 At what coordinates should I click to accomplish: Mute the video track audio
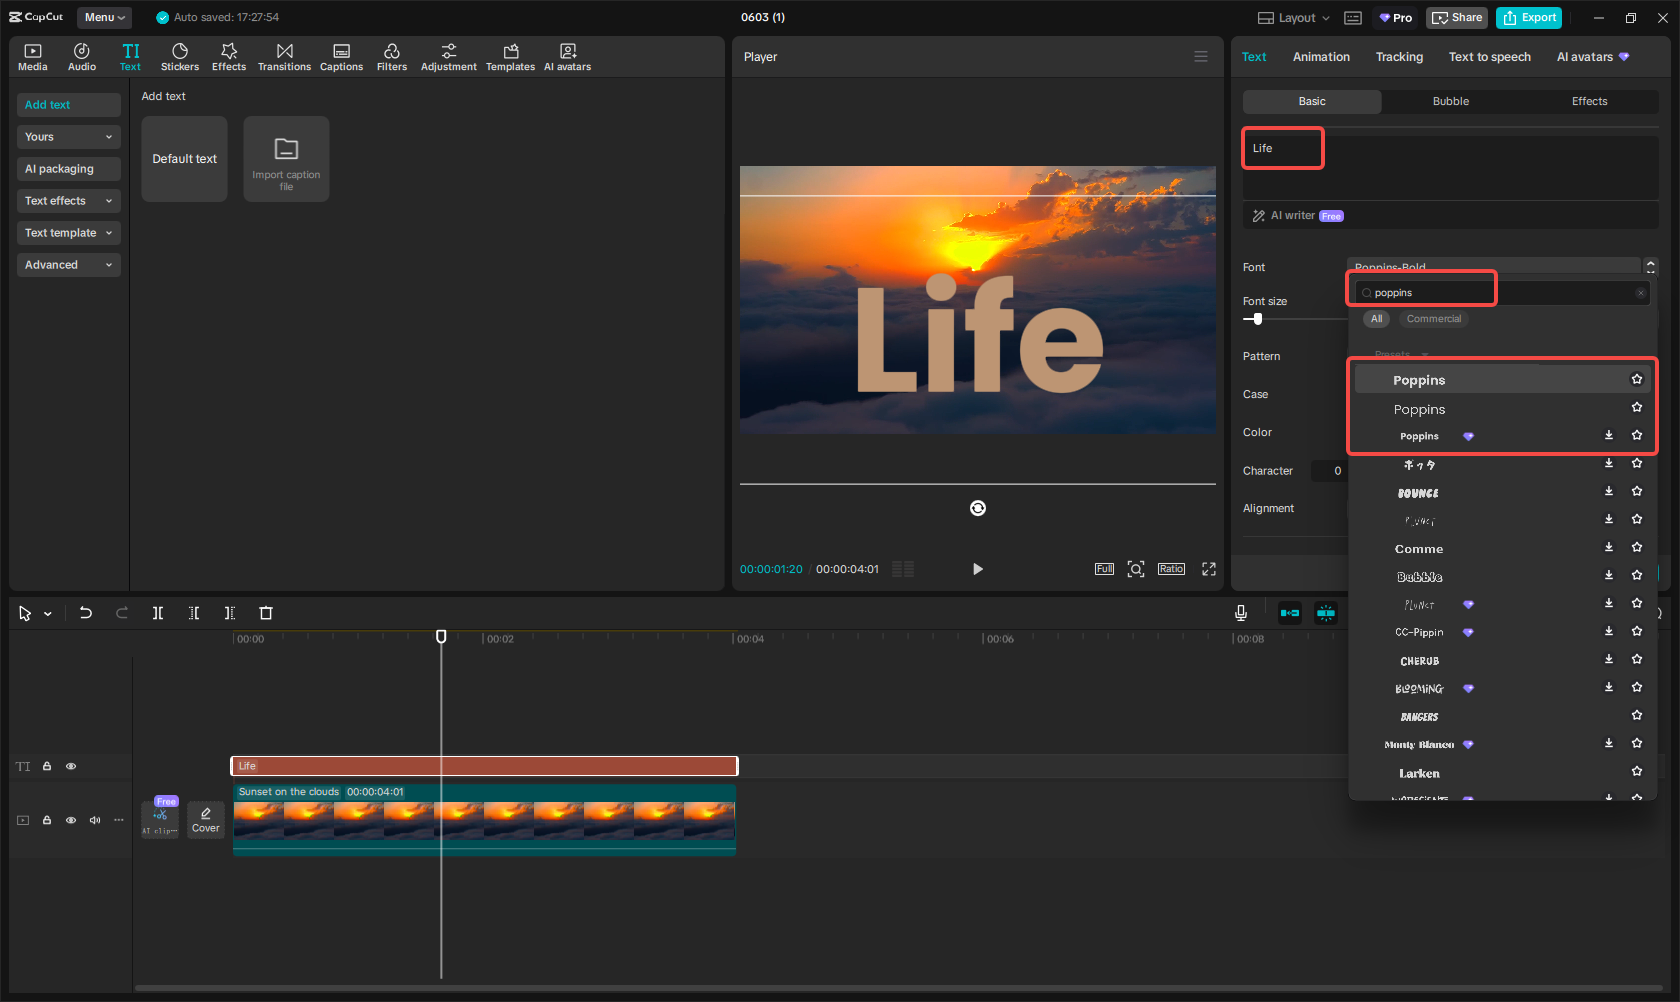(x=95, y=820)
